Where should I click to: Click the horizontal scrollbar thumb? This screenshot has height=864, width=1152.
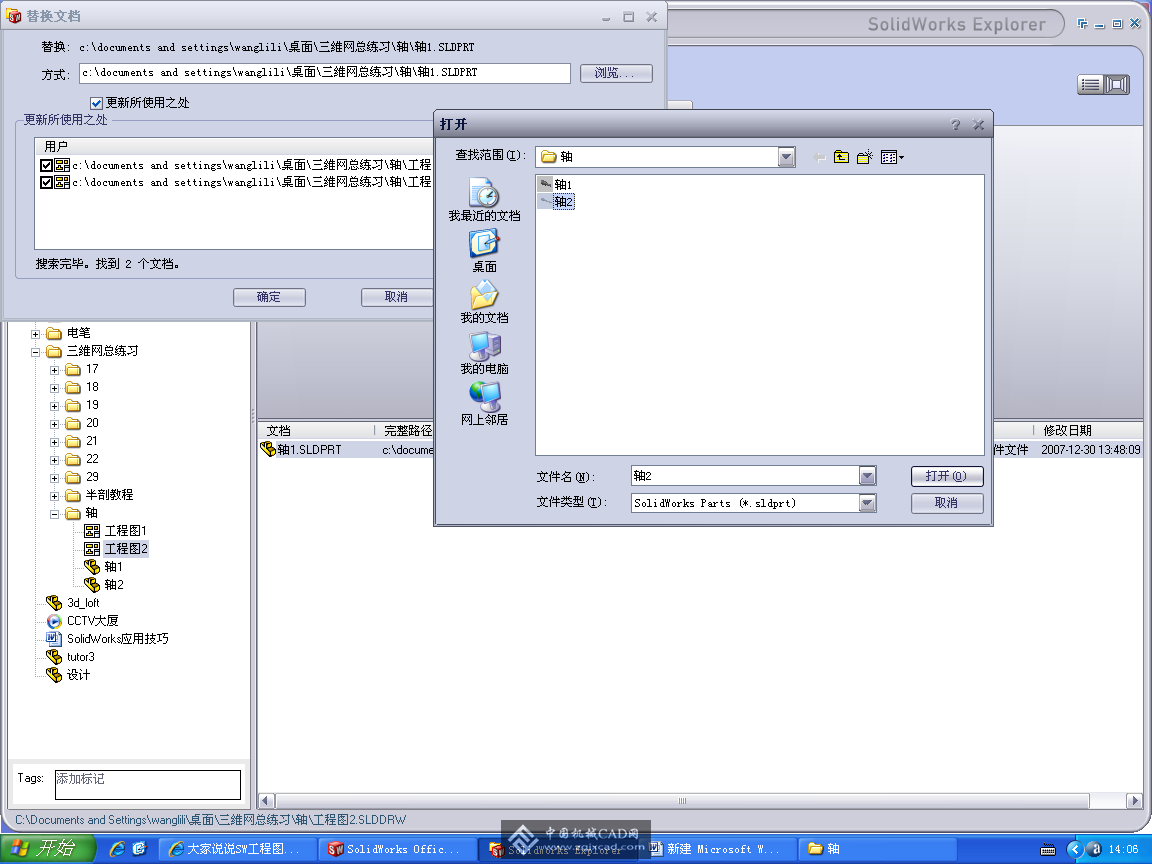point(682,801)
